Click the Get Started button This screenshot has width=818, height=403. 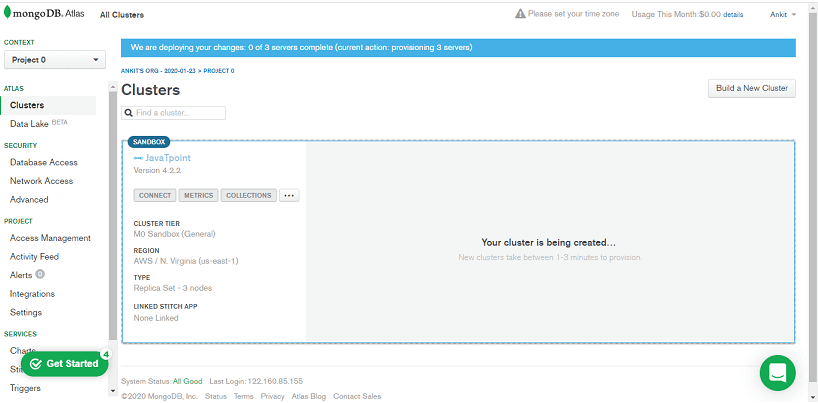click(64, 364)
